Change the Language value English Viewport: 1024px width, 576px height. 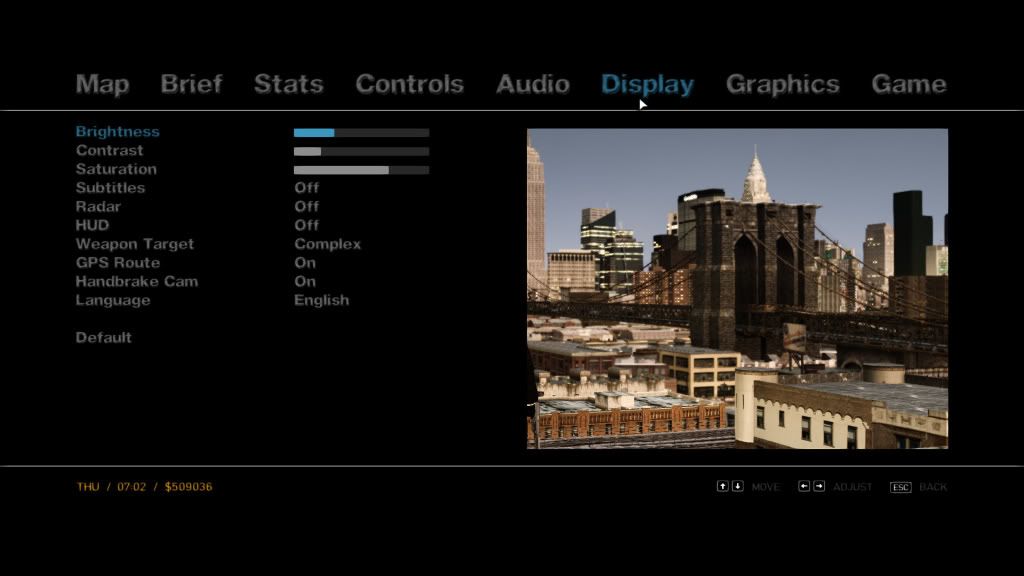[321, 300]
